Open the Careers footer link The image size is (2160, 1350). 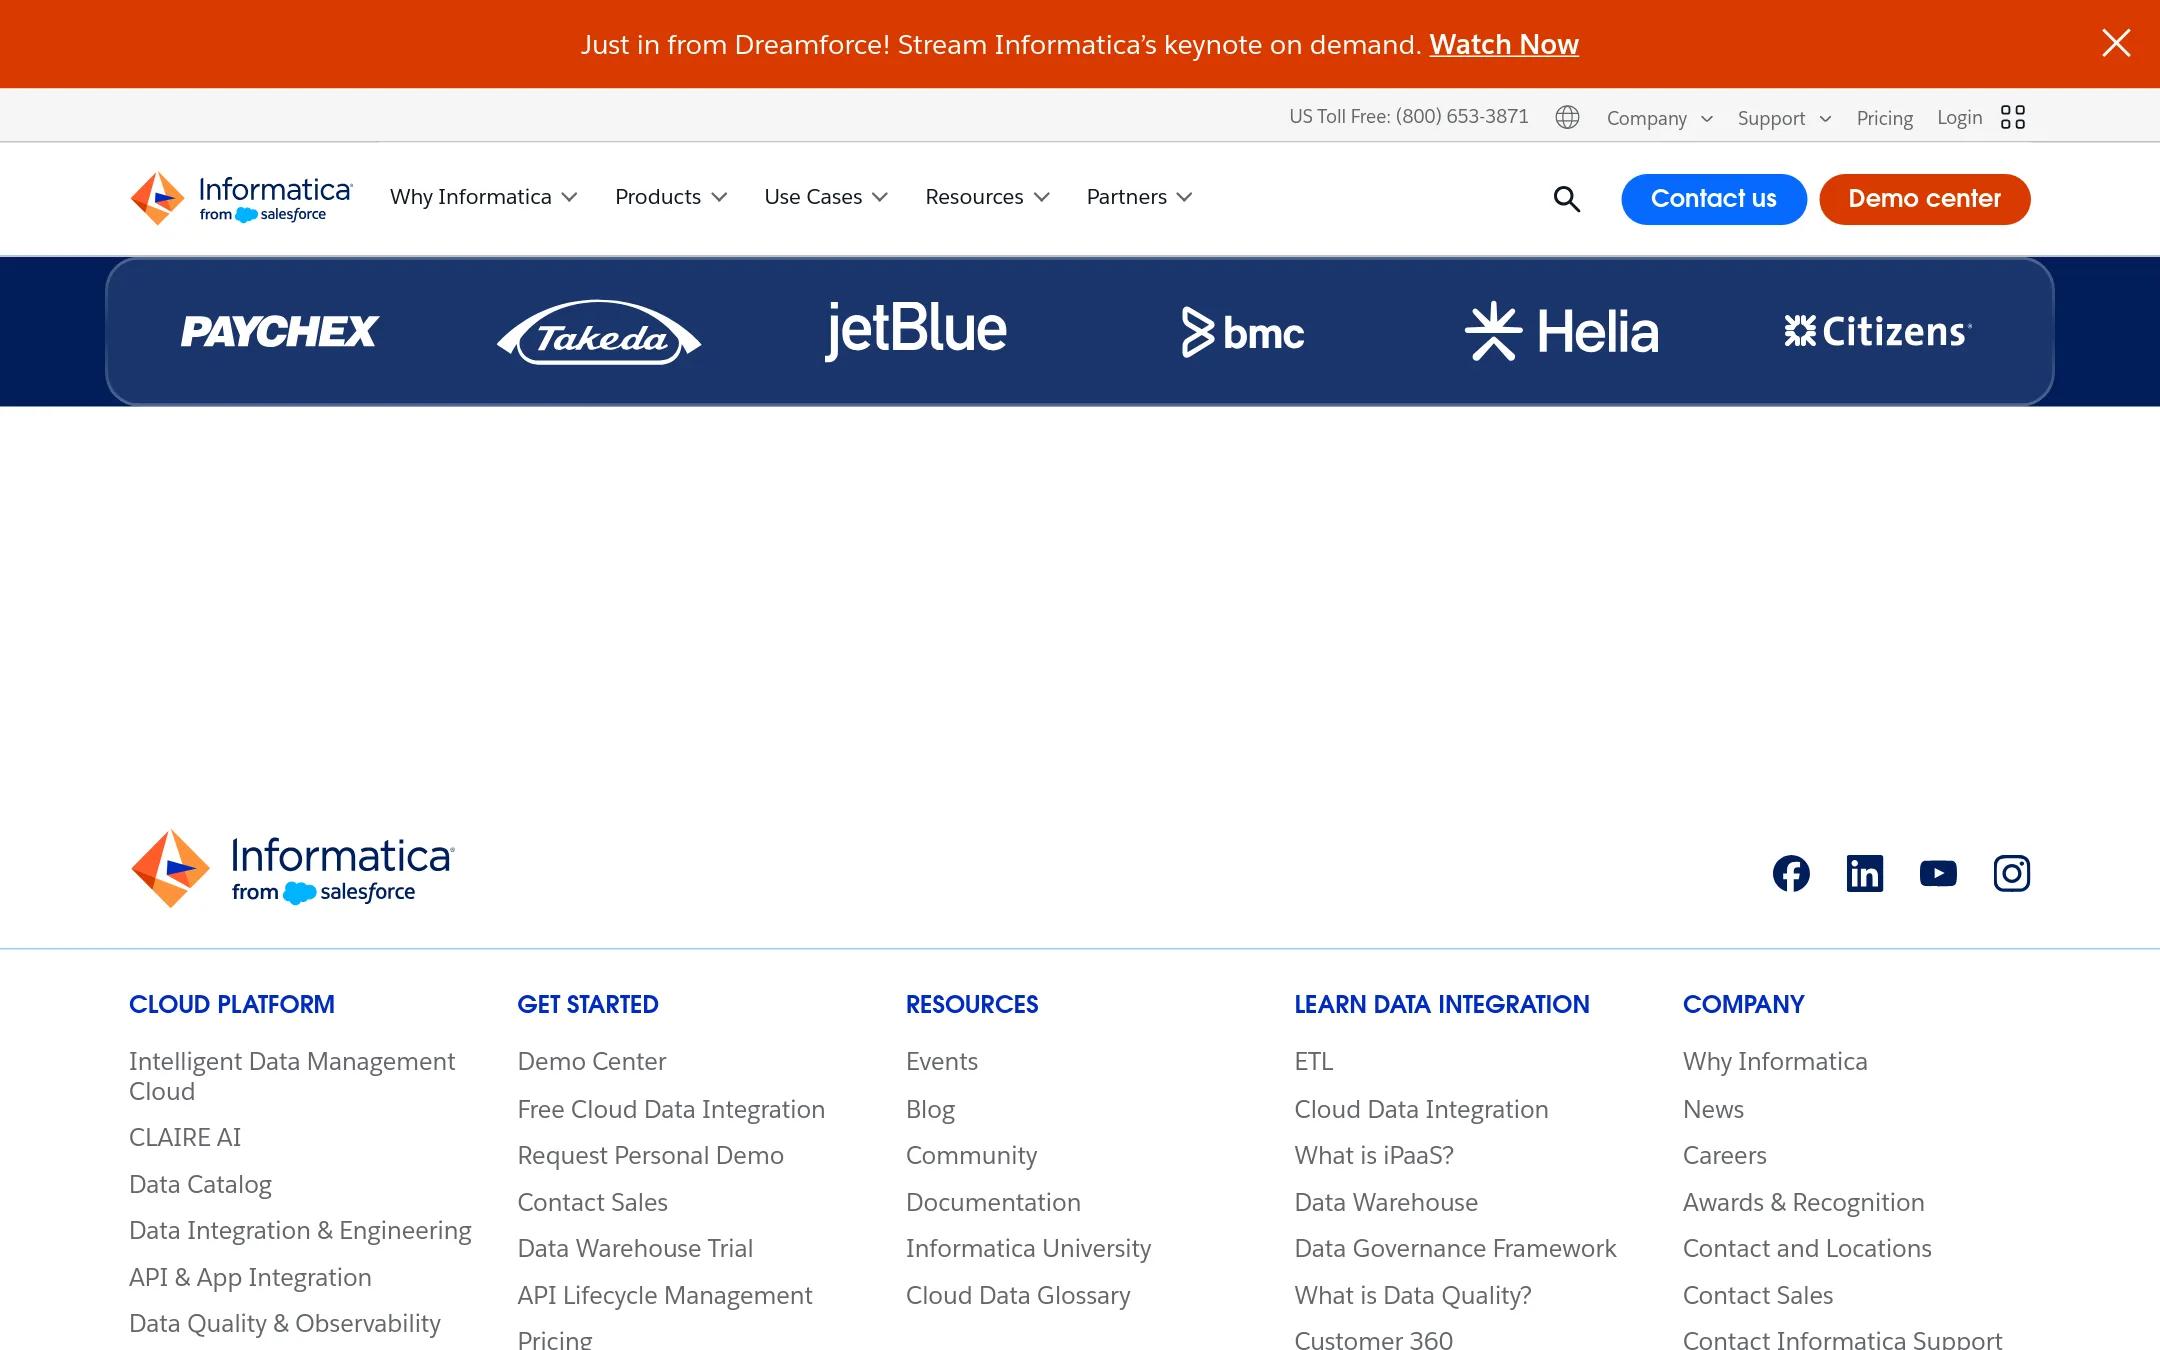click(1724, 1155)
